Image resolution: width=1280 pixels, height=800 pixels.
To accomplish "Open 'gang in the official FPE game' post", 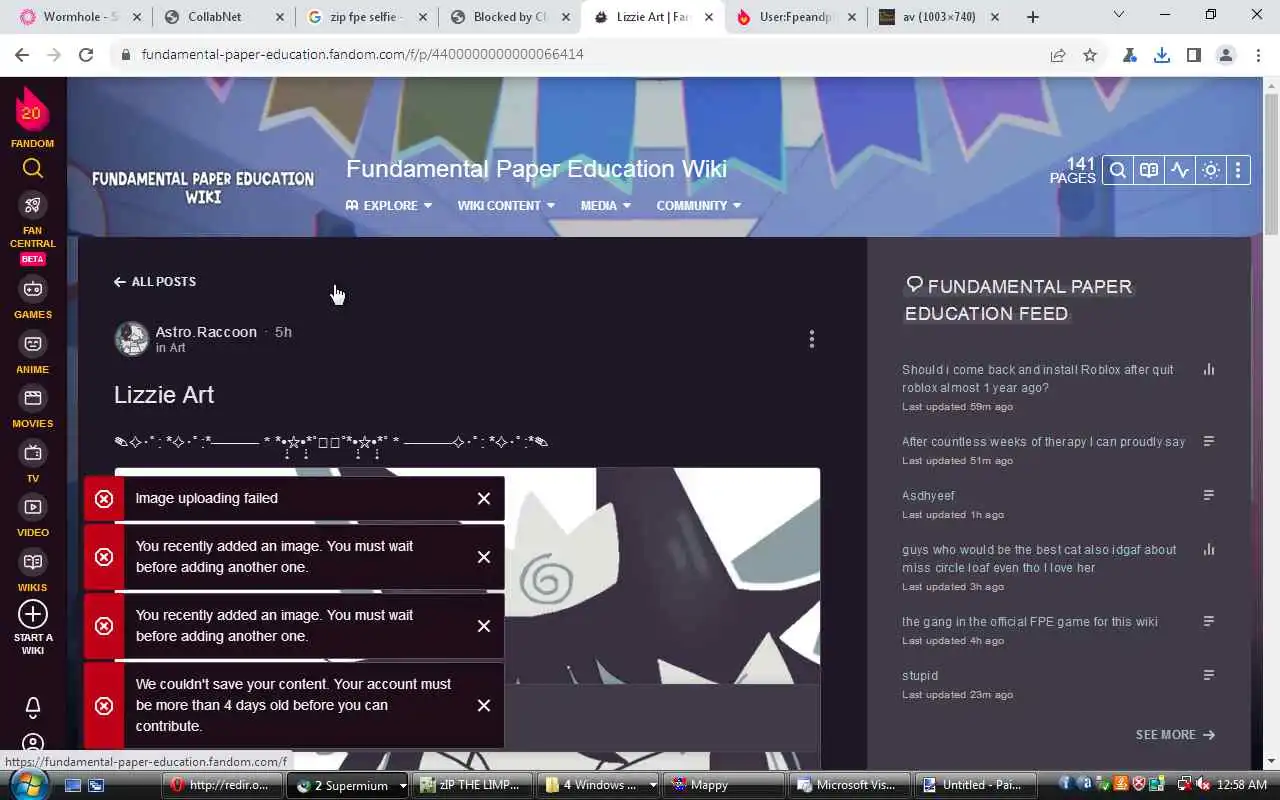I will (1029, 621).
